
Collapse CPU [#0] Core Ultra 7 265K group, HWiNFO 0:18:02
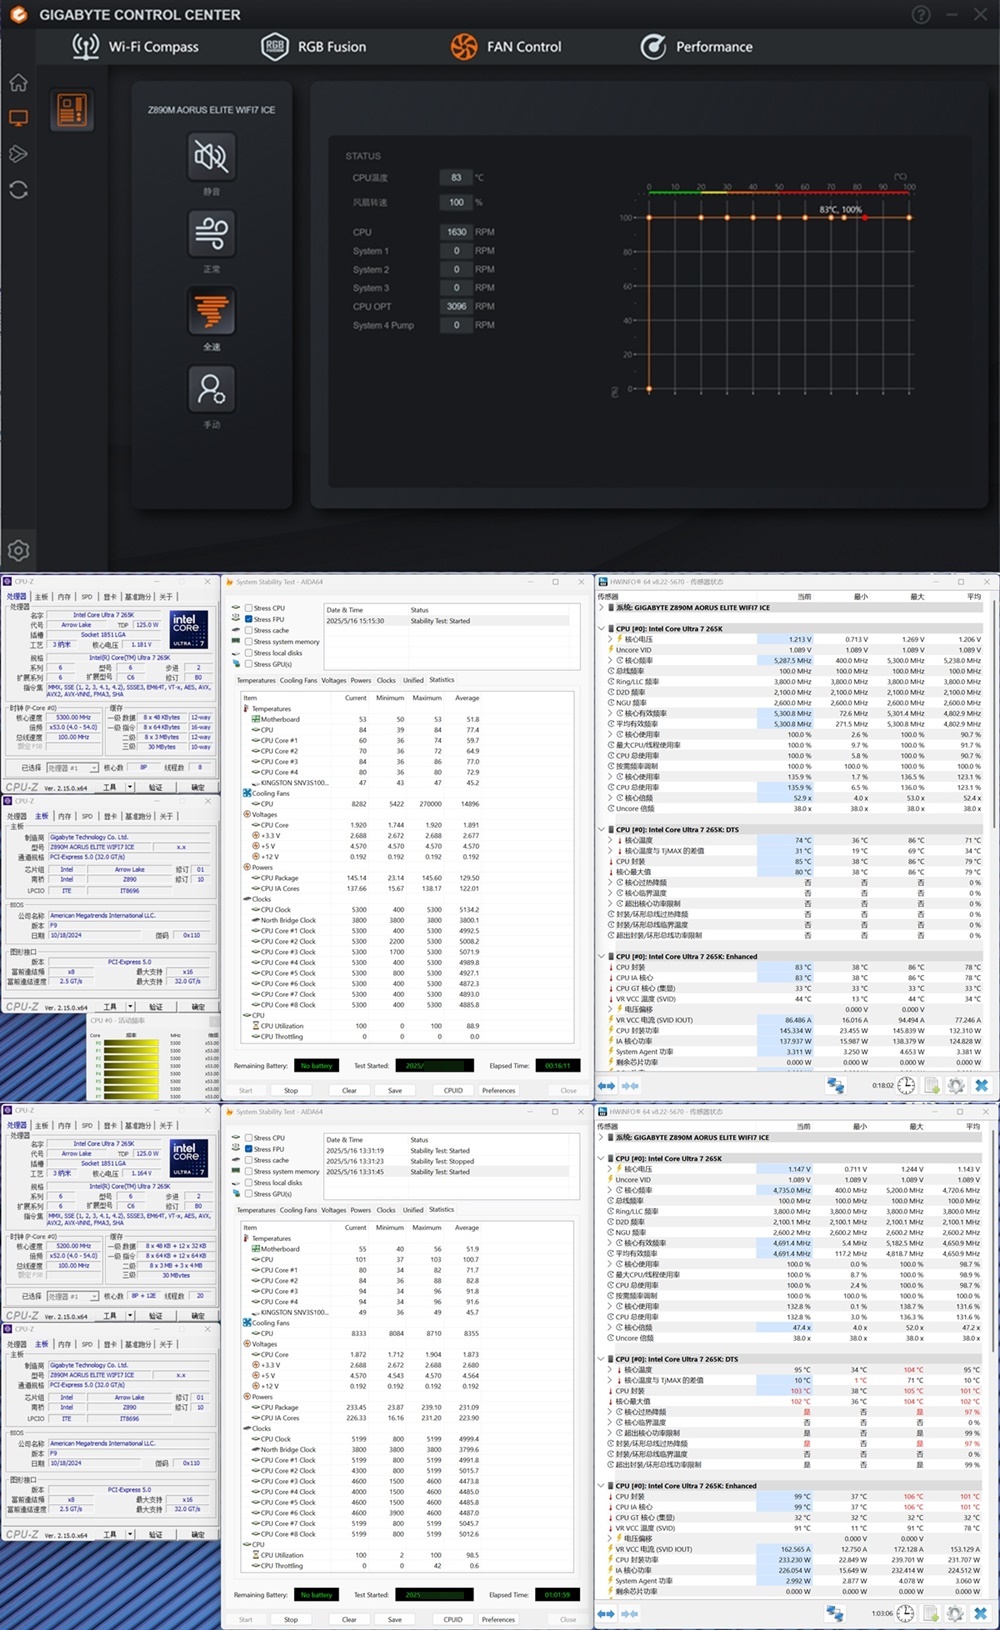602,629
